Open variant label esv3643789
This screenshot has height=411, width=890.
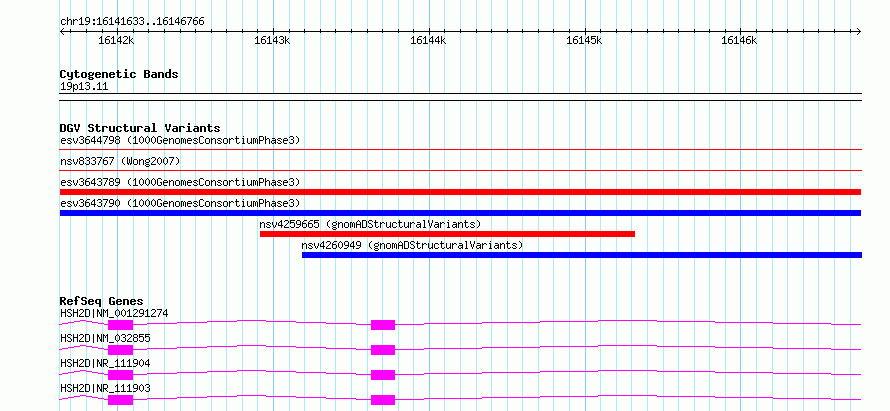pos(179,182)
